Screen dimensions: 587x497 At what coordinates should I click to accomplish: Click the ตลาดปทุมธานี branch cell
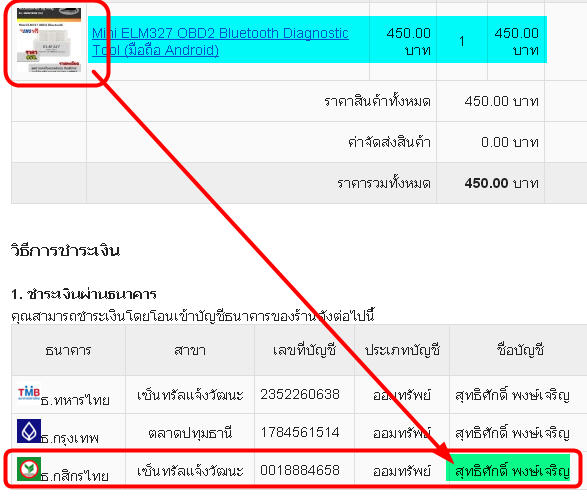click(190, 433)
